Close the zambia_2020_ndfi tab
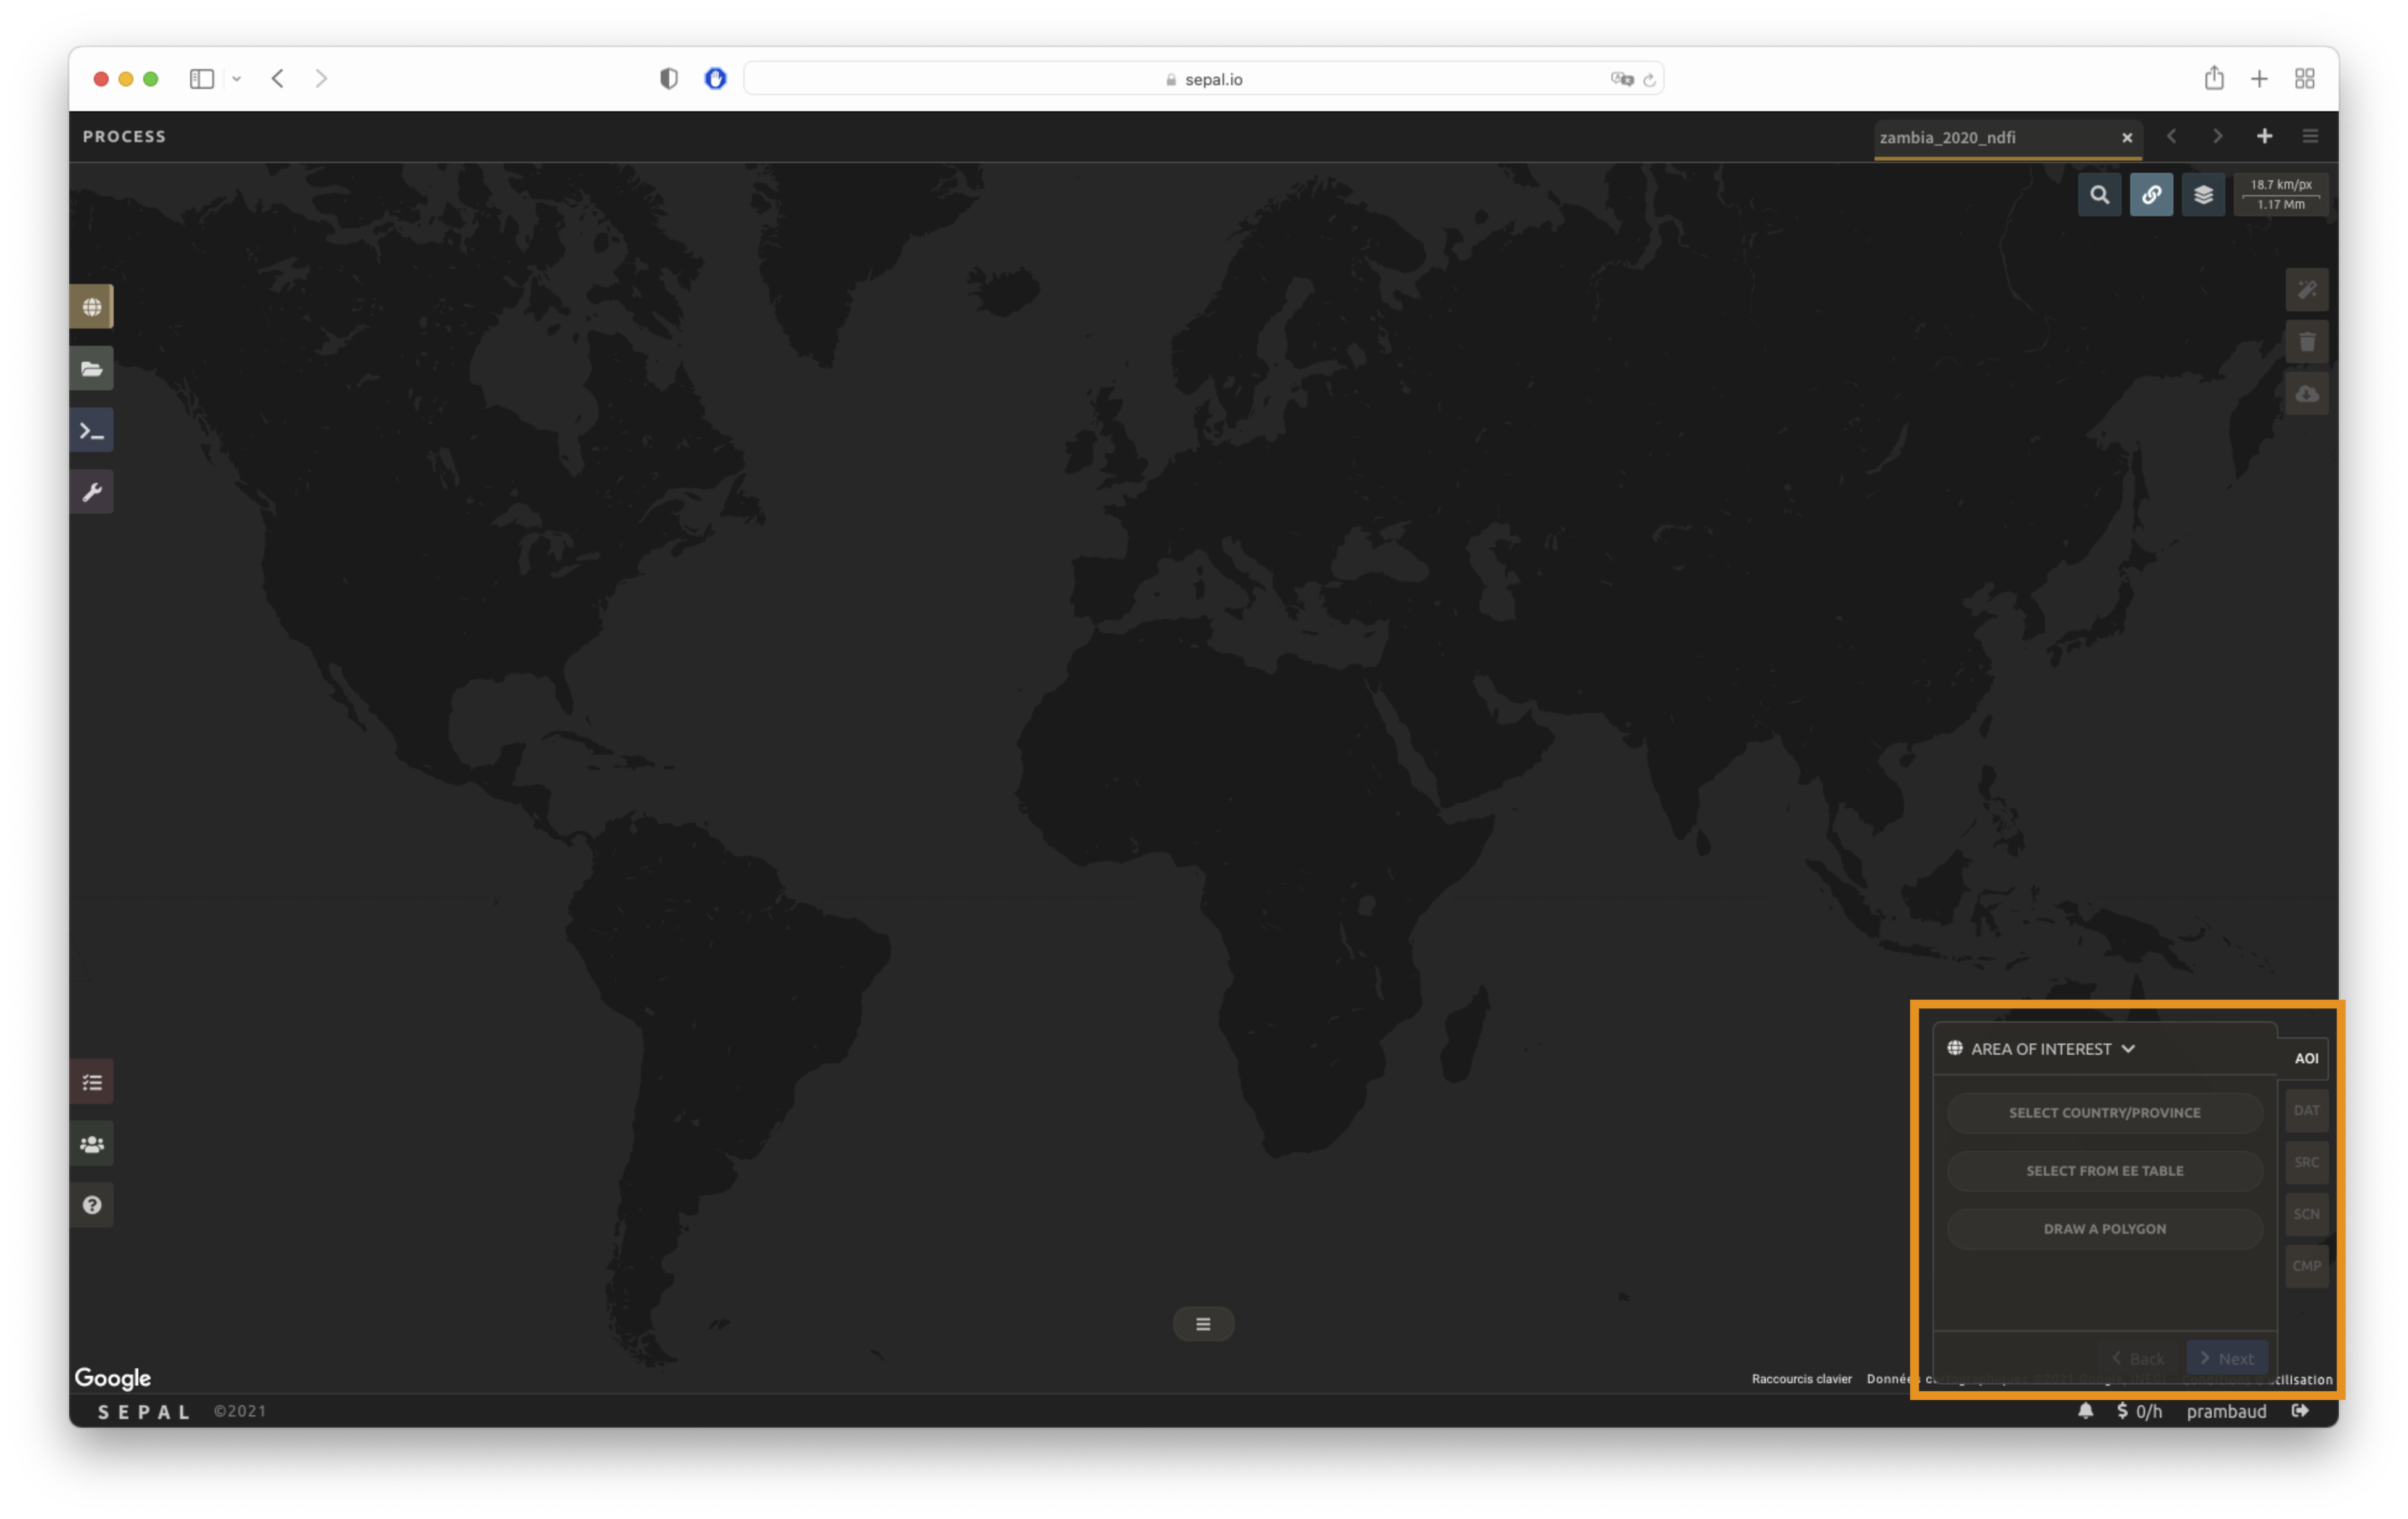This screenshot has height=1519, width=2408. 2127,138
